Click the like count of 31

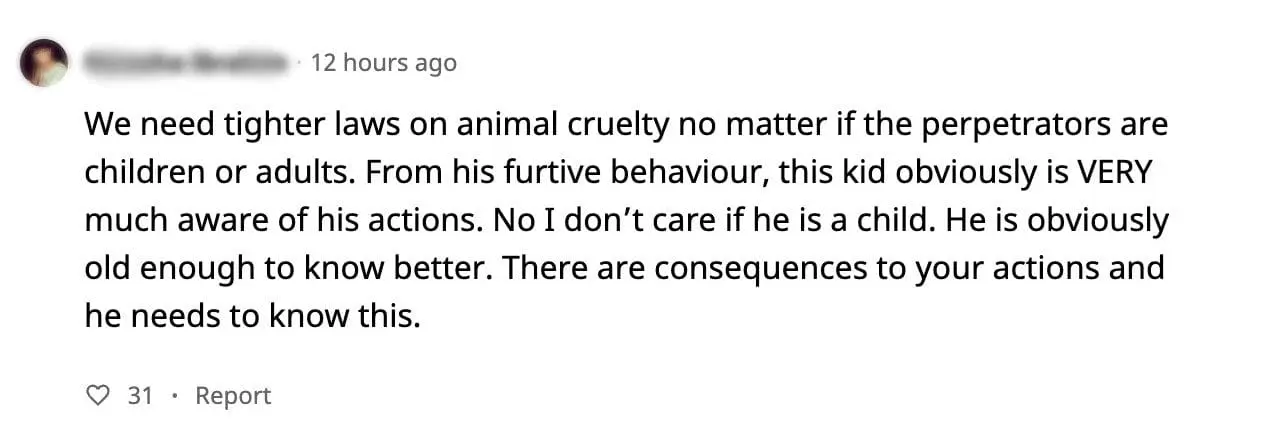[140, 396]
